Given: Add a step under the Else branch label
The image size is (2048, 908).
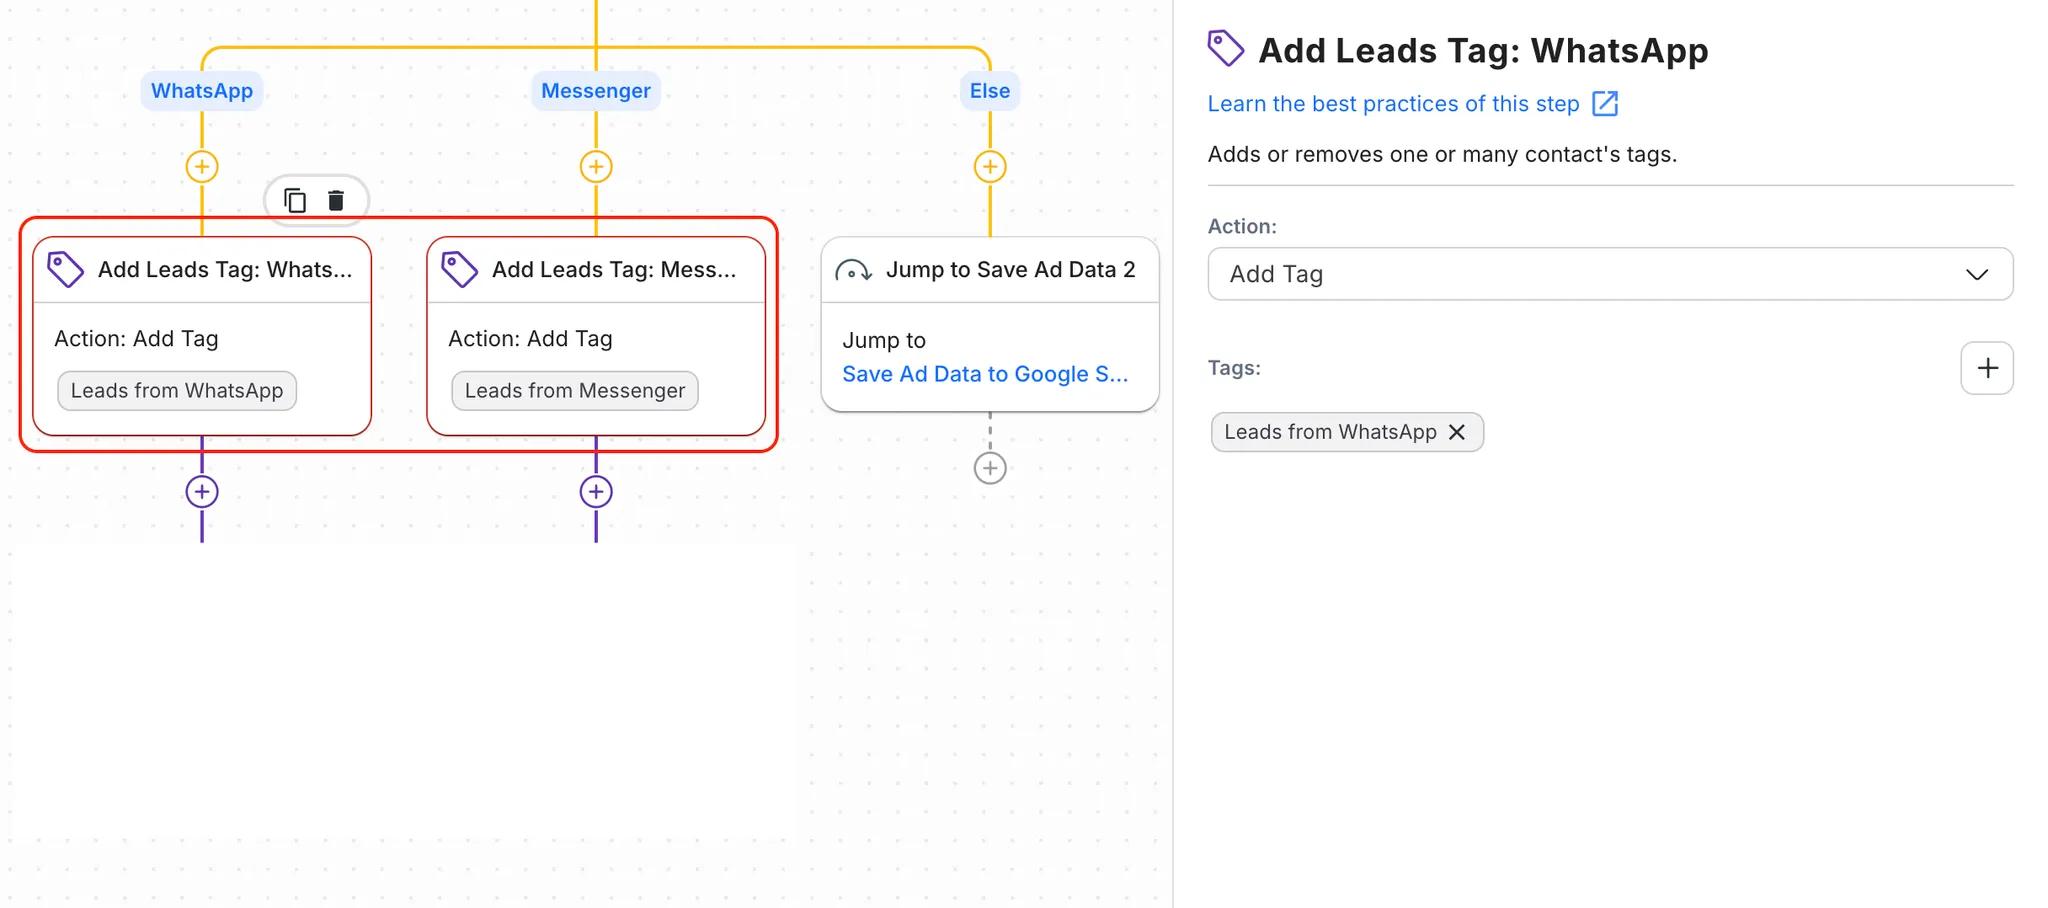Looking at the screenshot, I should click(x=990, y=167).
